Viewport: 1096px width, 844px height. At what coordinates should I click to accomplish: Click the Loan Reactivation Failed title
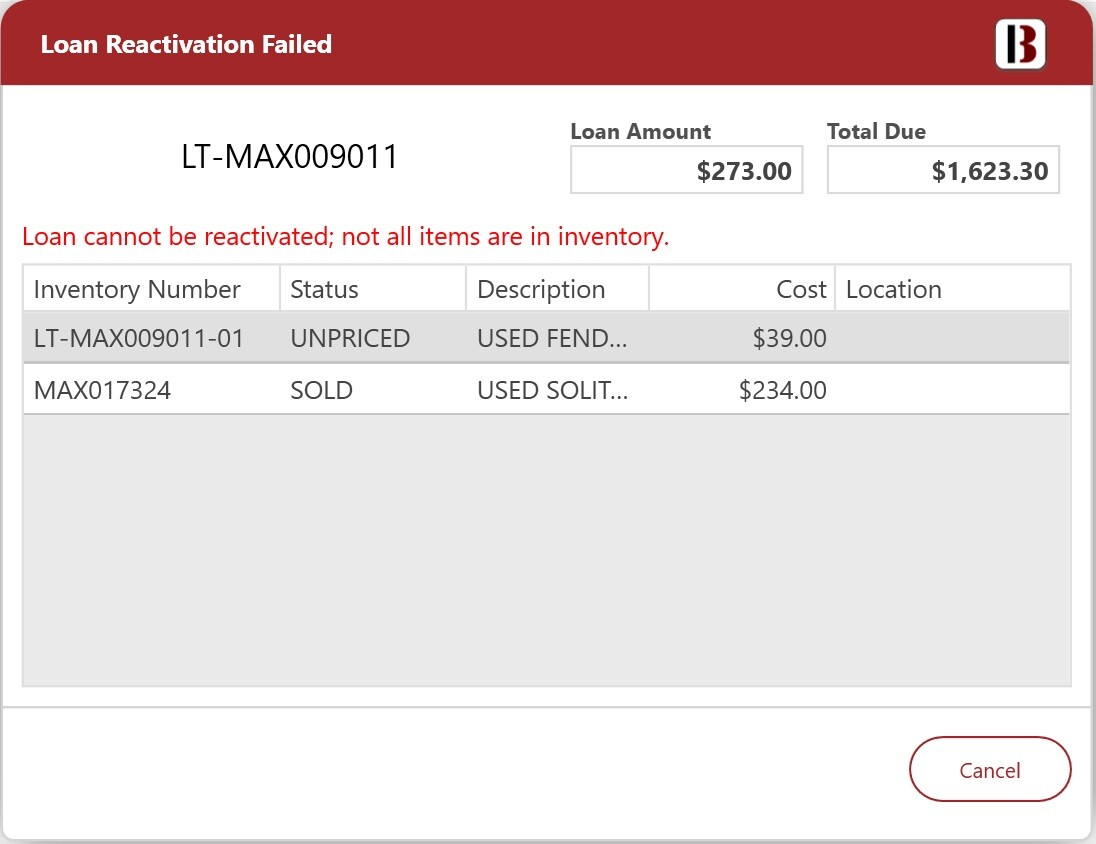point(186,44)
